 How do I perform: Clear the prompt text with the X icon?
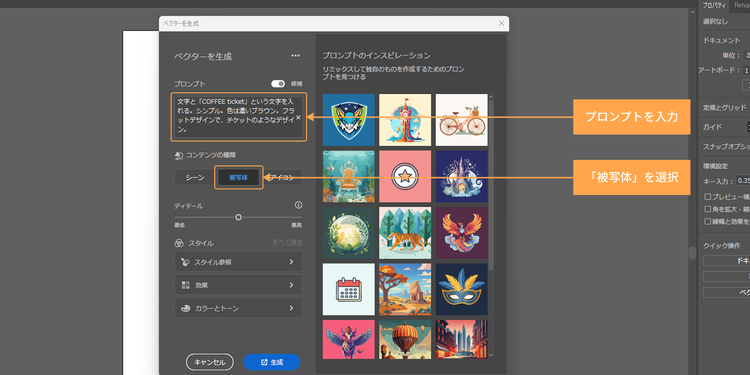coord(298,117)
